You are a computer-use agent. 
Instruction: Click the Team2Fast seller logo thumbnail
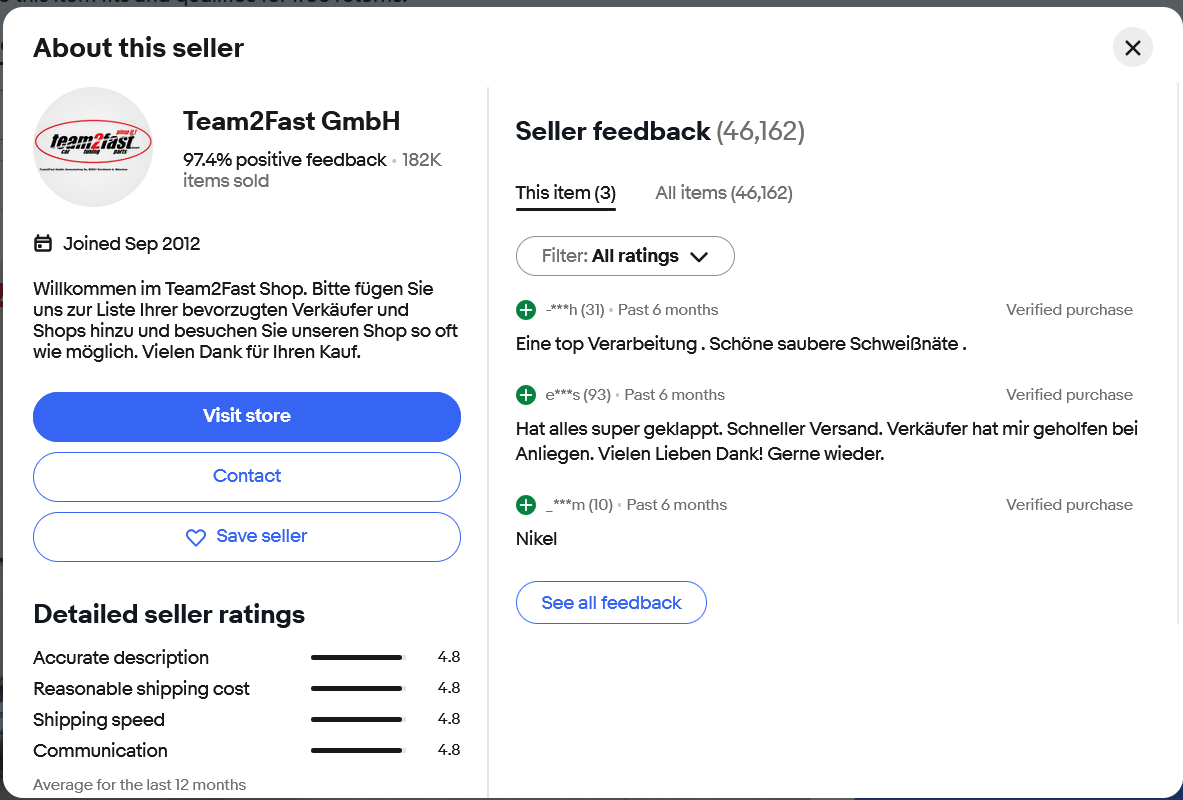93,147
